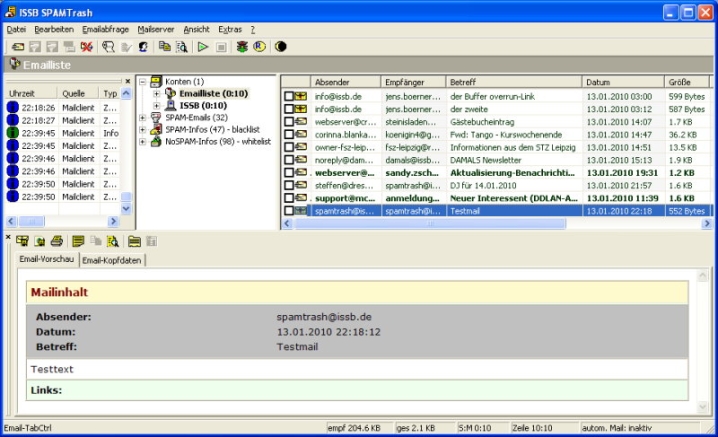Image resolution: width=718 pixels, height=437 pixels.
Task: Click the black-and-white circle toolbar icon
Action: (x=281, y=47)
